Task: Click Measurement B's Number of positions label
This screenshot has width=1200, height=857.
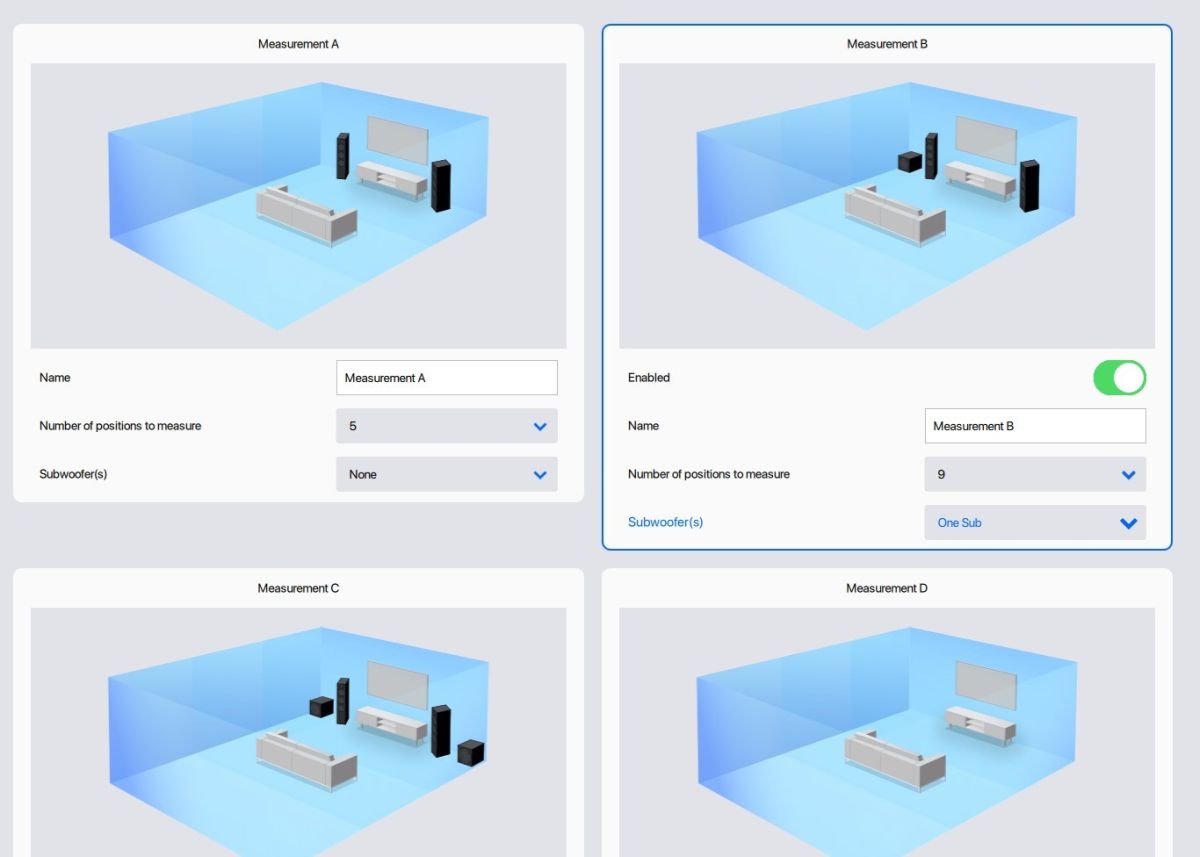Action: [x=709, y=474]
